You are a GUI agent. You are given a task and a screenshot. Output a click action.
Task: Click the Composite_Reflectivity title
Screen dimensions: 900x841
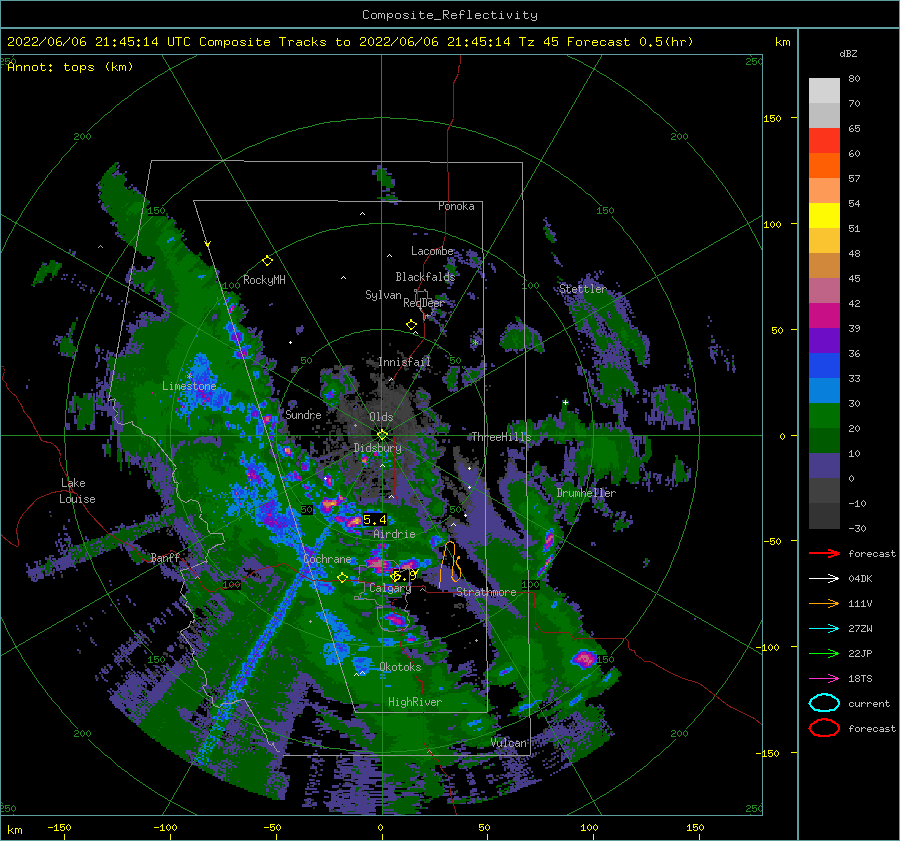pyautogui.click(x=449, y=15)
